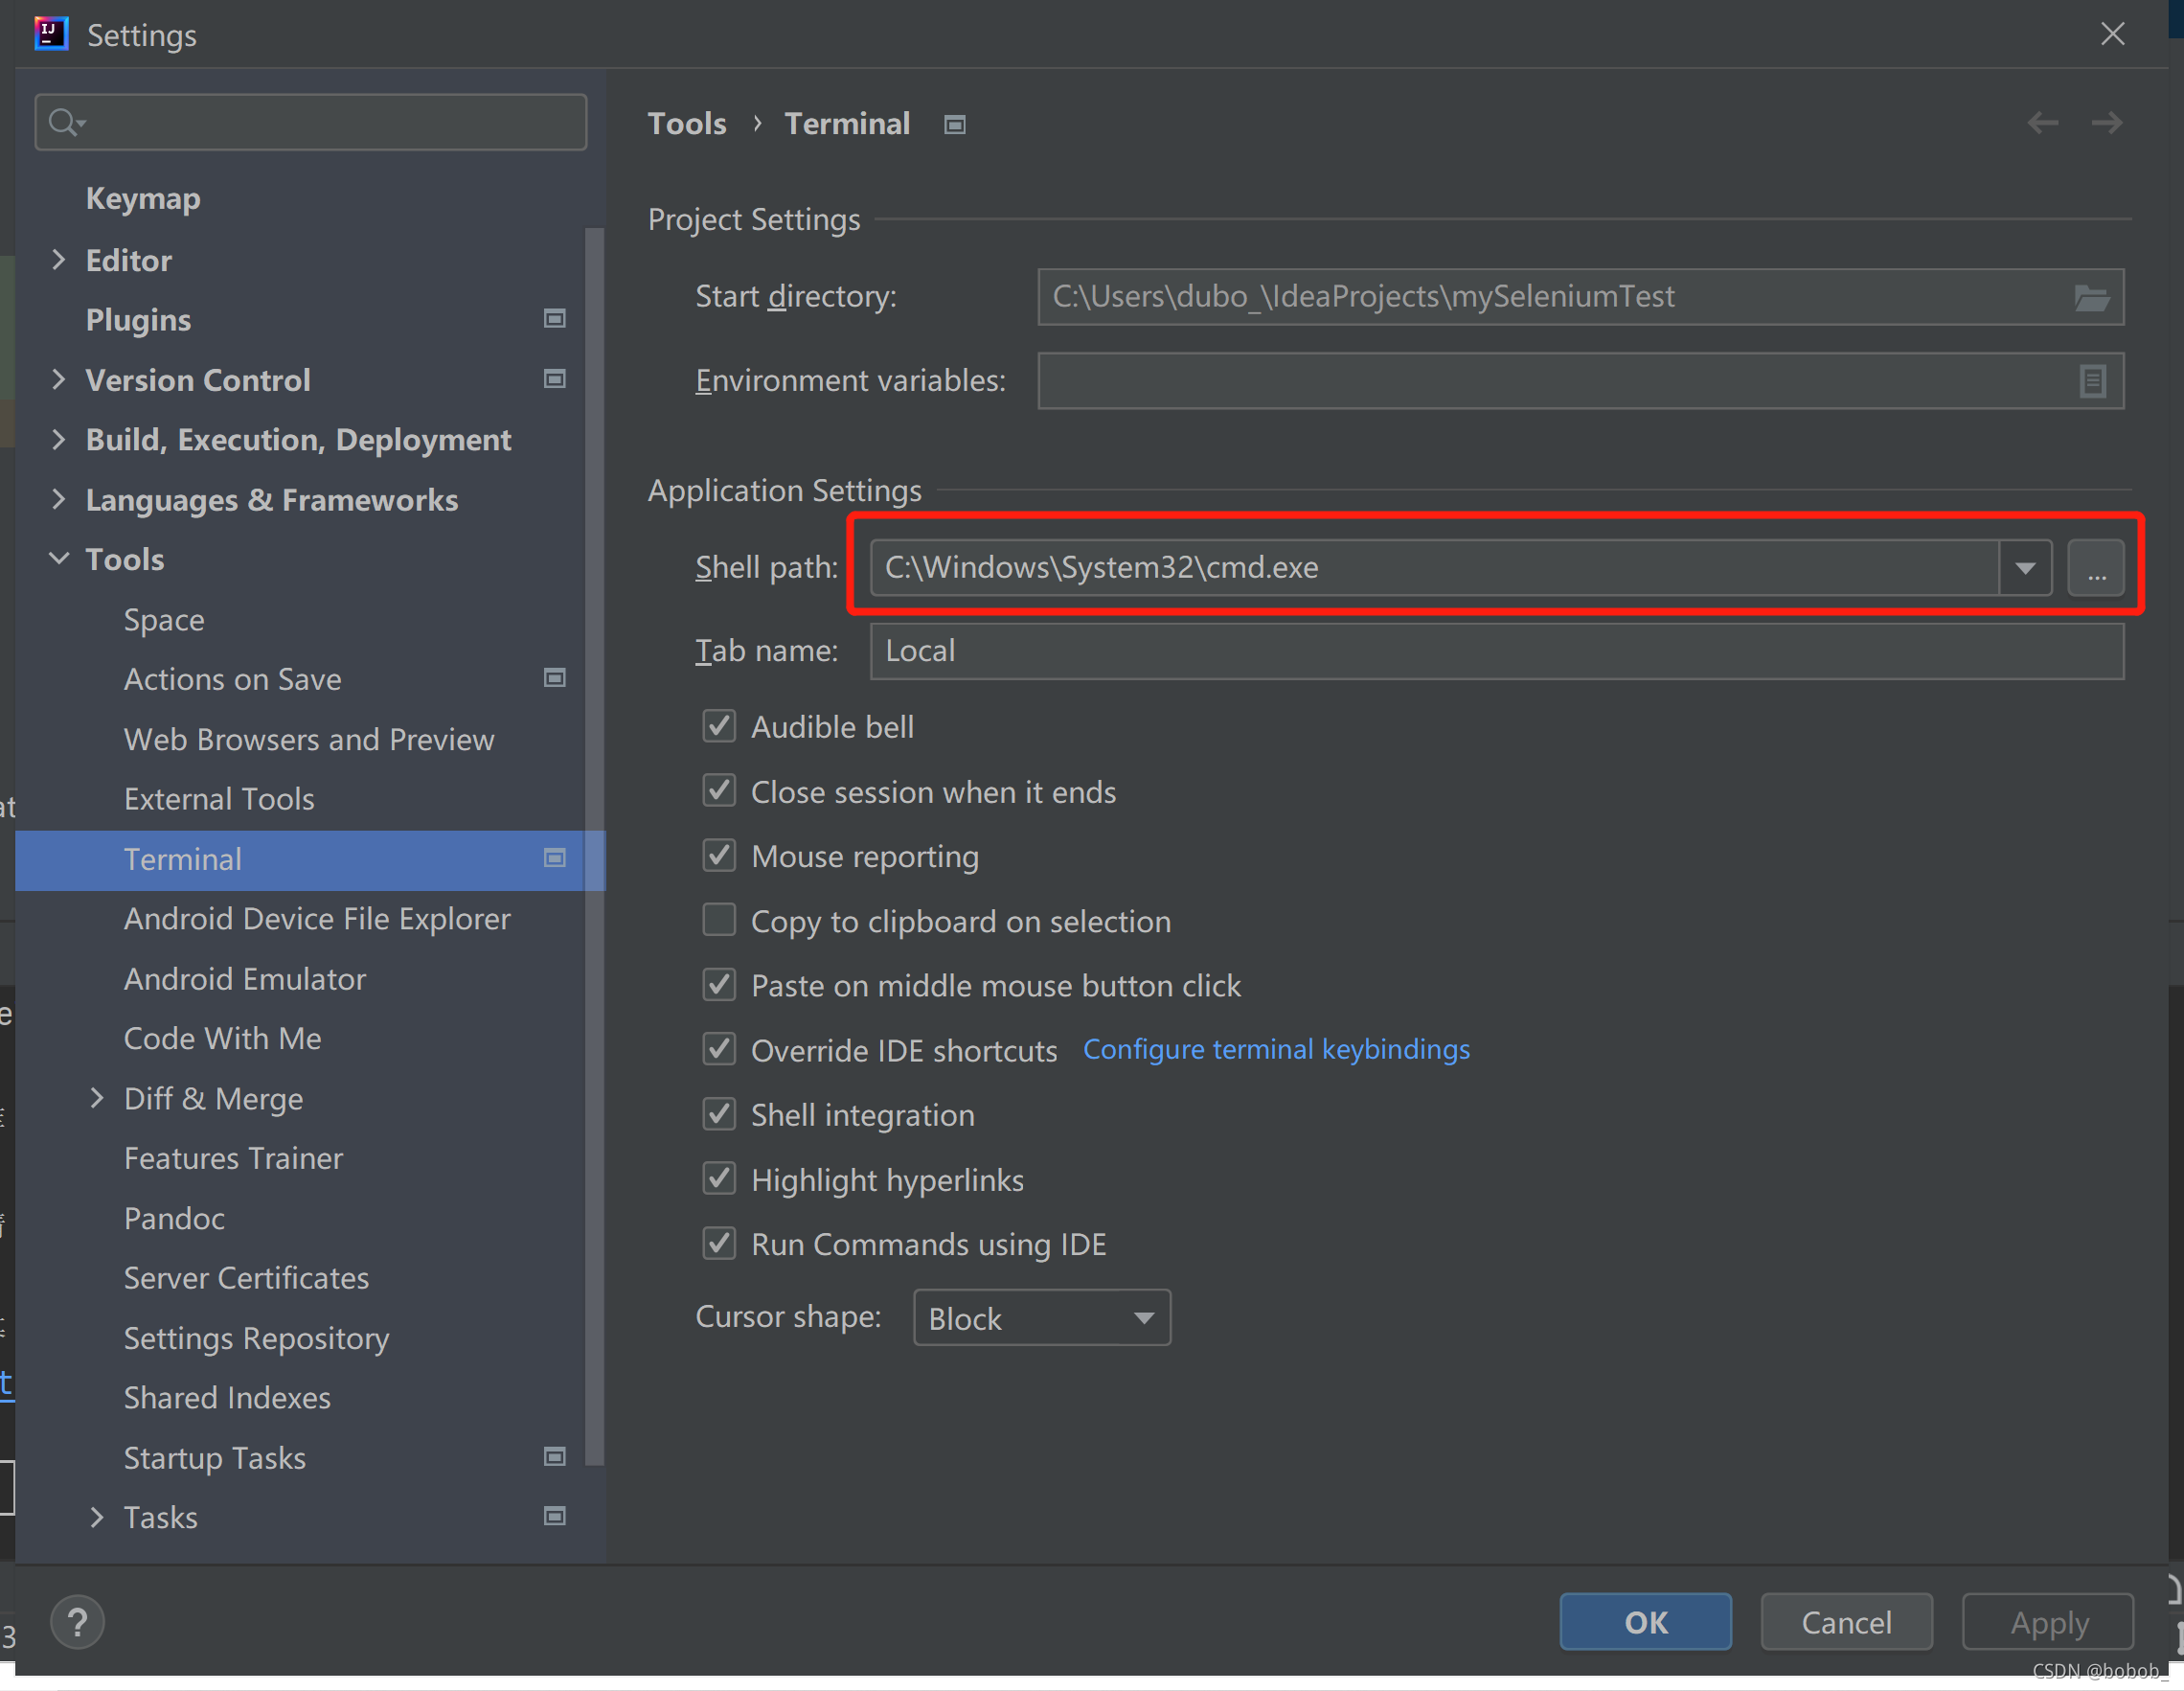Click project-level icon beside Plugins
The height and width of the screenshot is (1691, 2184).
(x=555, y=319)
